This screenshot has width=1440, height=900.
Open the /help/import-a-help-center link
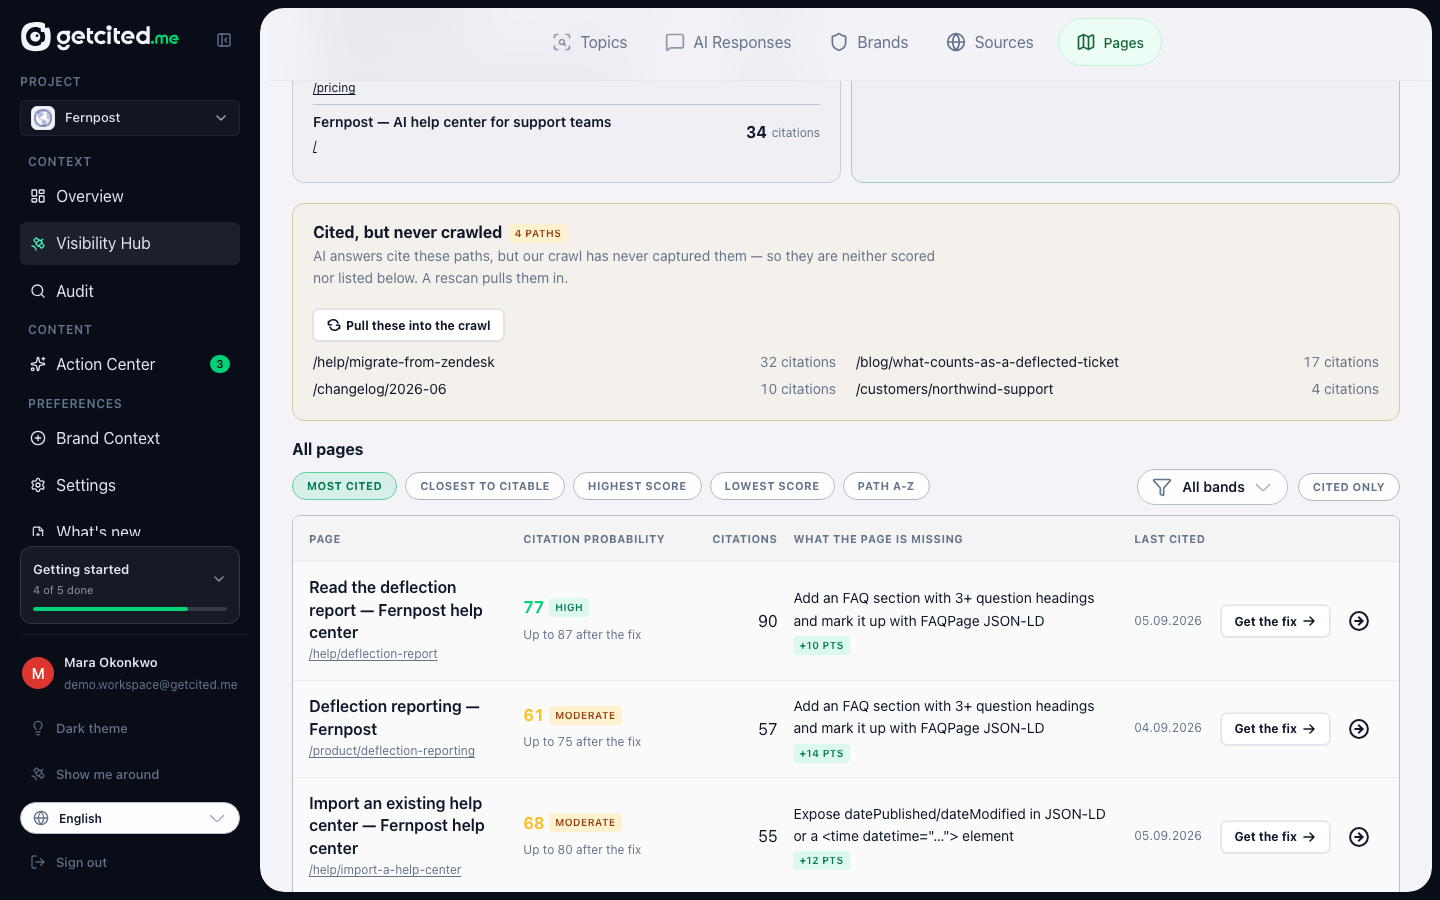(x=385, y=870)
